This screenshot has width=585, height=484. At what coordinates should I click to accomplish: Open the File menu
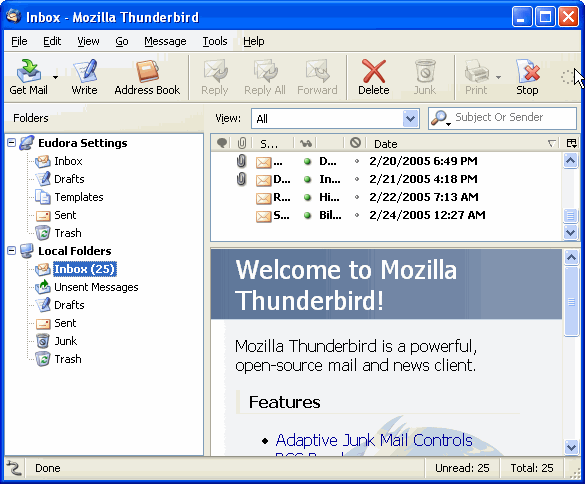click(19, 41)
